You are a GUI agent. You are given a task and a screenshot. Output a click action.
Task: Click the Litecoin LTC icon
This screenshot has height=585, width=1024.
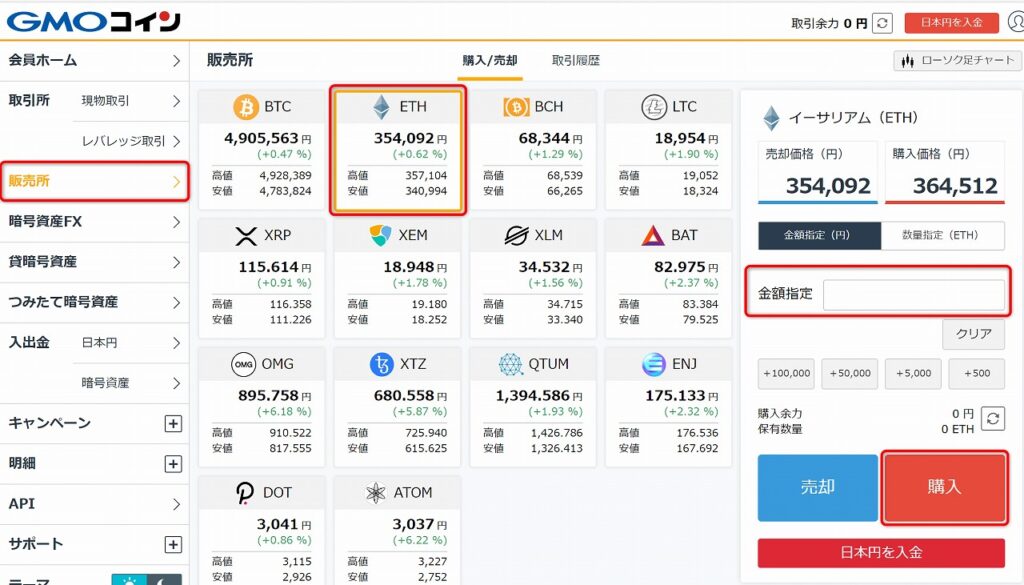point(653,107)
